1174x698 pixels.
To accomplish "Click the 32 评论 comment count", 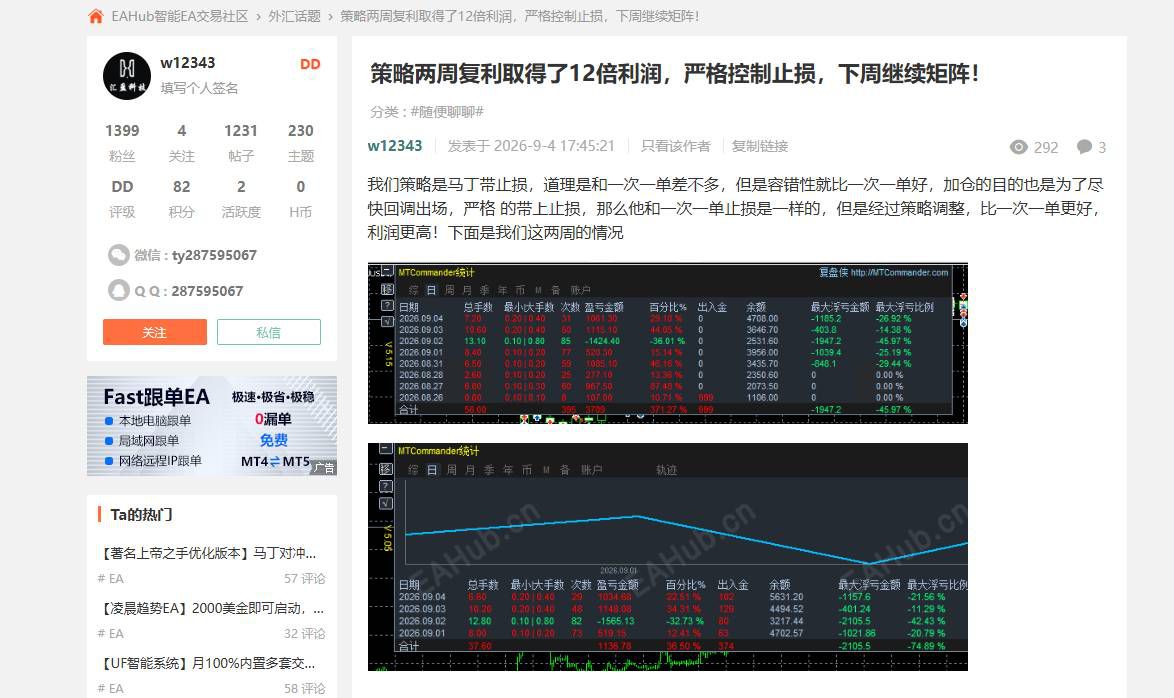I will 305,634.
